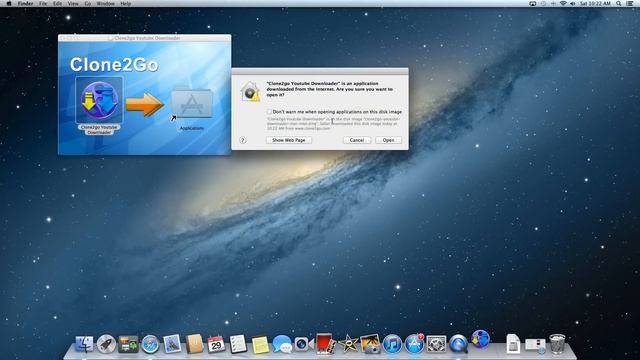Click the Open button in the warning dialog
This screenshot has width=640, height=360.
pyautogui.click(x=388, y=140)
